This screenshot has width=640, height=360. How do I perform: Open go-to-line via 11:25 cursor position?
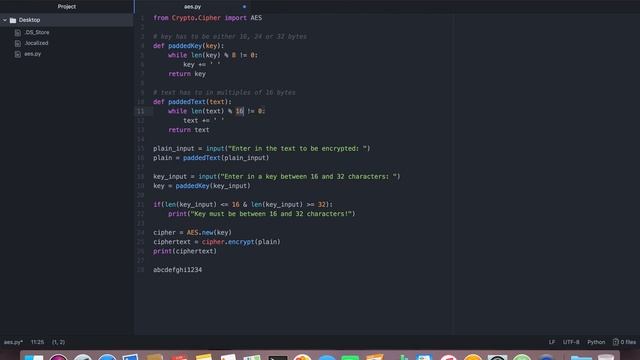coord(37,342)
